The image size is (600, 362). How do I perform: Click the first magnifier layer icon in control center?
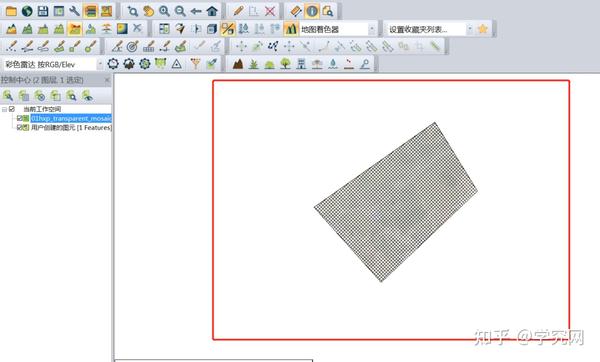coord(8,96)
